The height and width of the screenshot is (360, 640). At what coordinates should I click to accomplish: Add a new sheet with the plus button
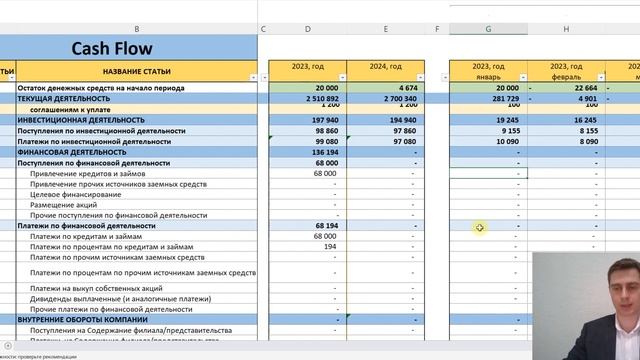coord(8,346)
